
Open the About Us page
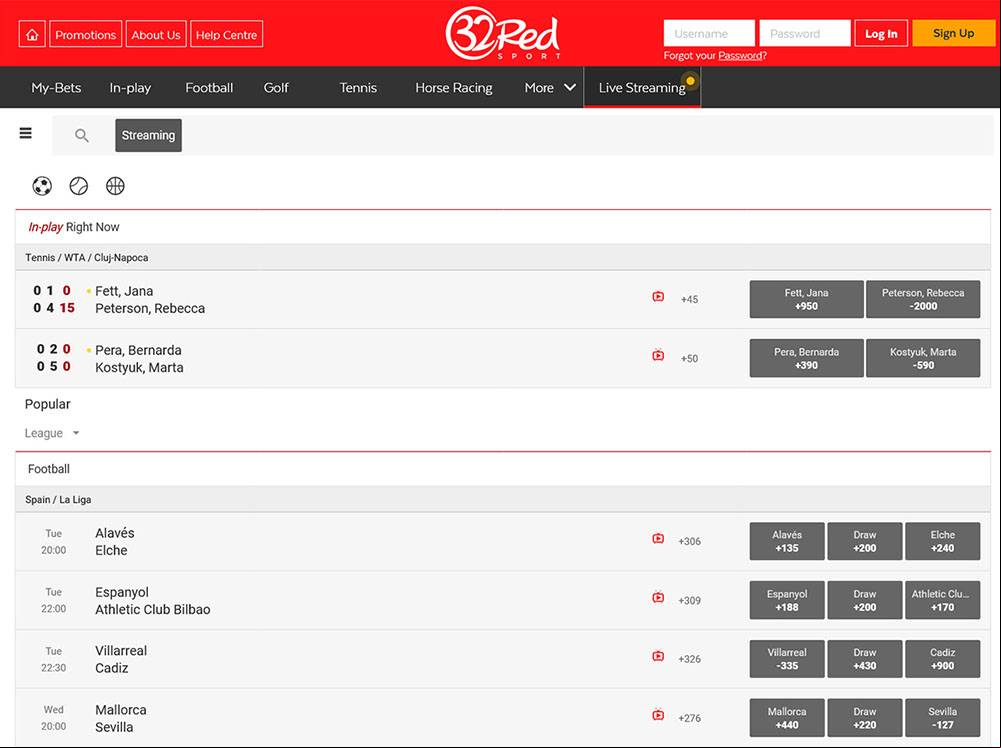[156, 34]
